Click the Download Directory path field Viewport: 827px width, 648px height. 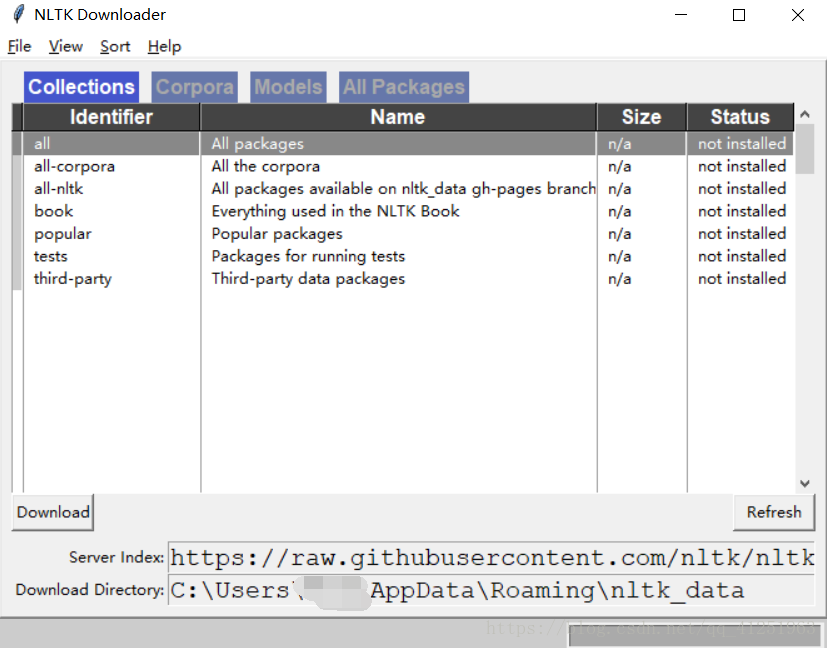(492, 589)
